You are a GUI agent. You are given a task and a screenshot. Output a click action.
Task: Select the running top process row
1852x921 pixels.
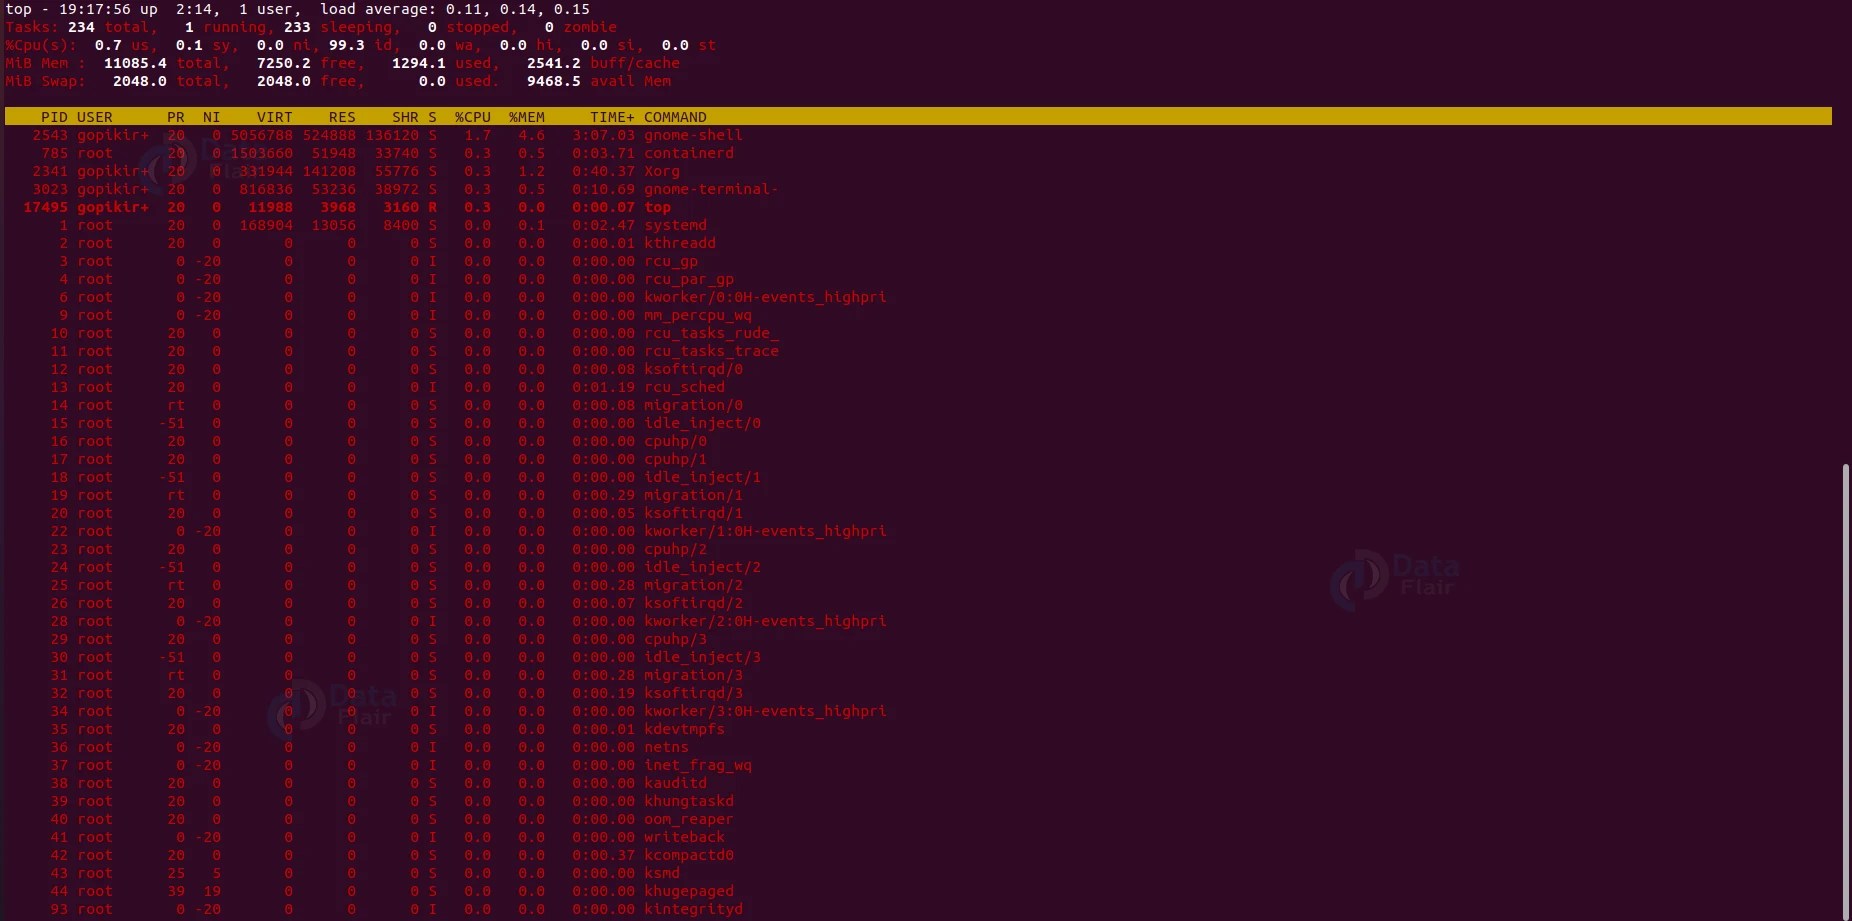(x=400, y=207)
